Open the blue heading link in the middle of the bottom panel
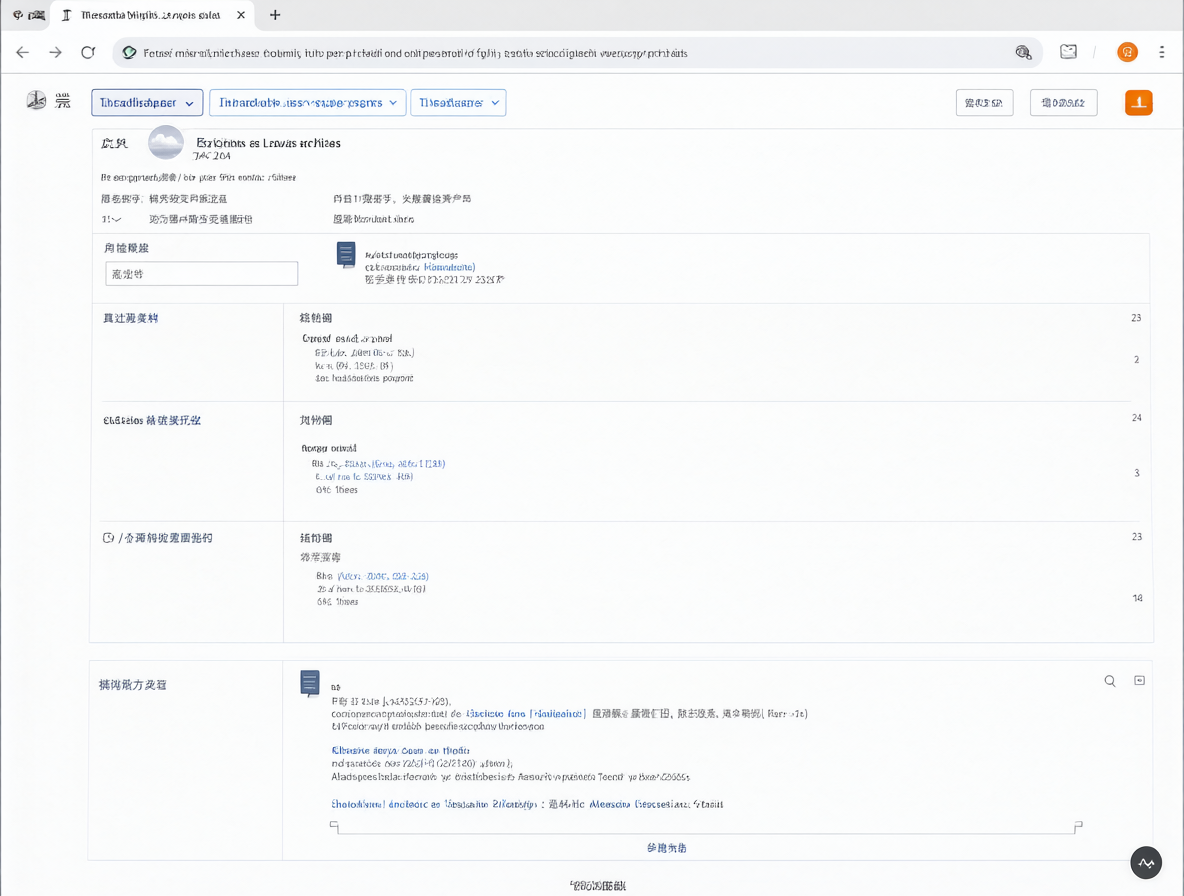The width and height of the screenshot is (1184, 896). click(x=400, y=750)
